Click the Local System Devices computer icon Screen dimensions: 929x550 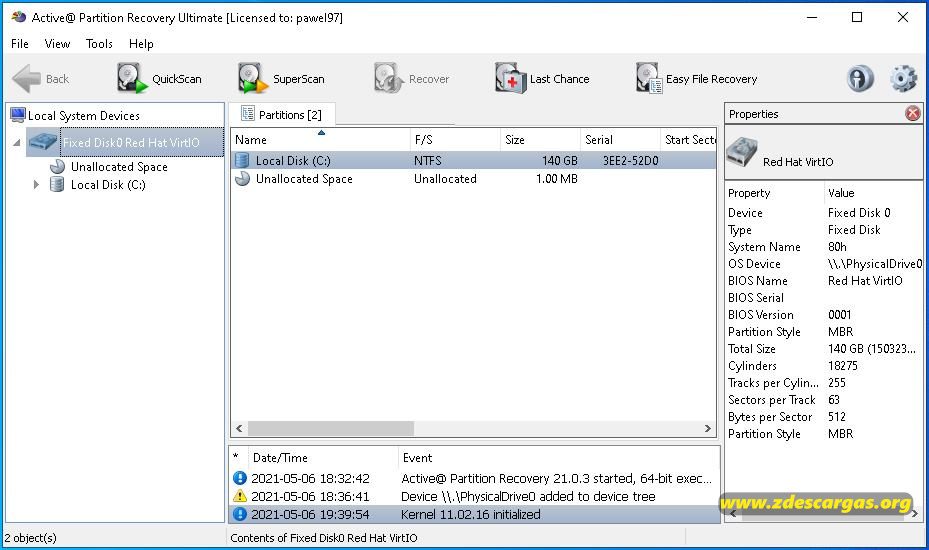(18, 115)
